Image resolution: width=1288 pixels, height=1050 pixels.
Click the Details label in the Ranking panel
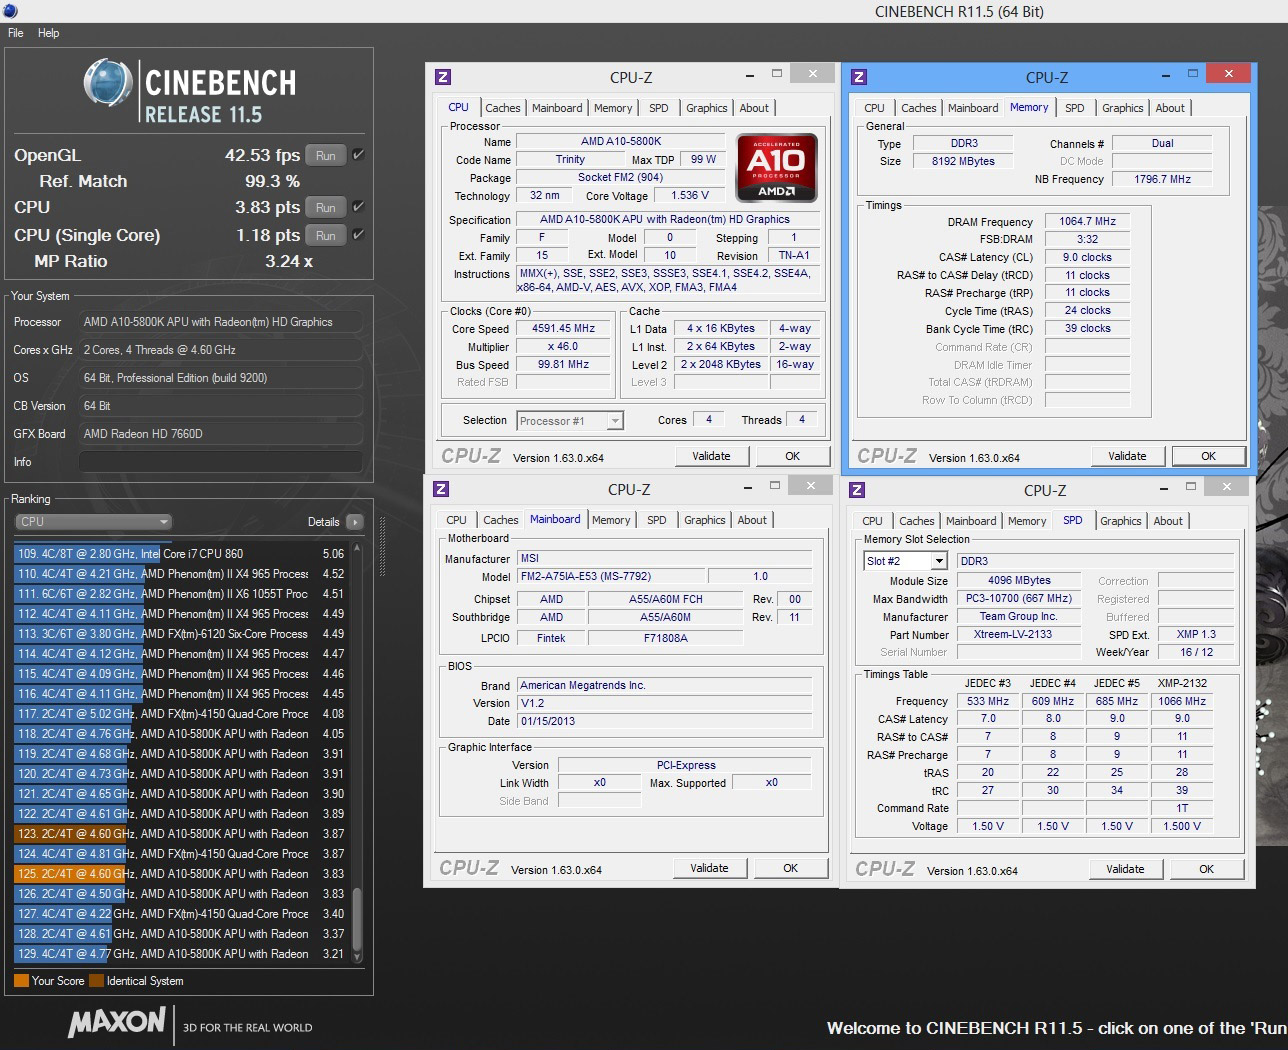coord(323,522)
